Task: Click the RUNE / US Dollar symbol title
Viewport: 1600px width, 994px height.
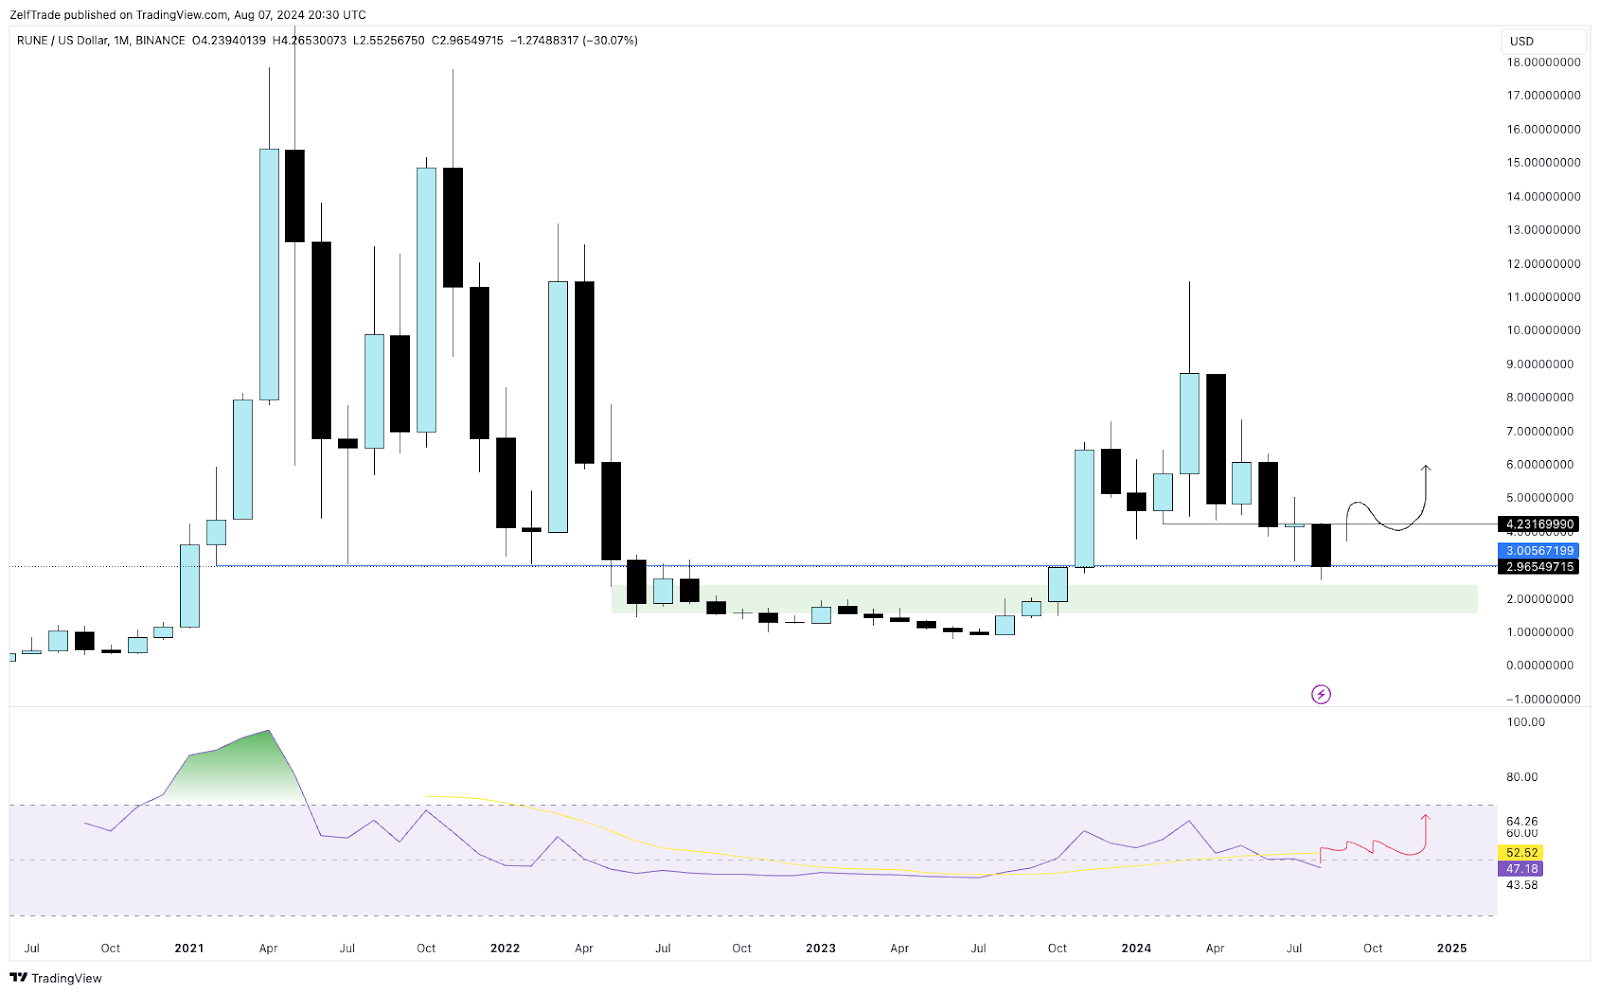Action: tap(74, 41)
